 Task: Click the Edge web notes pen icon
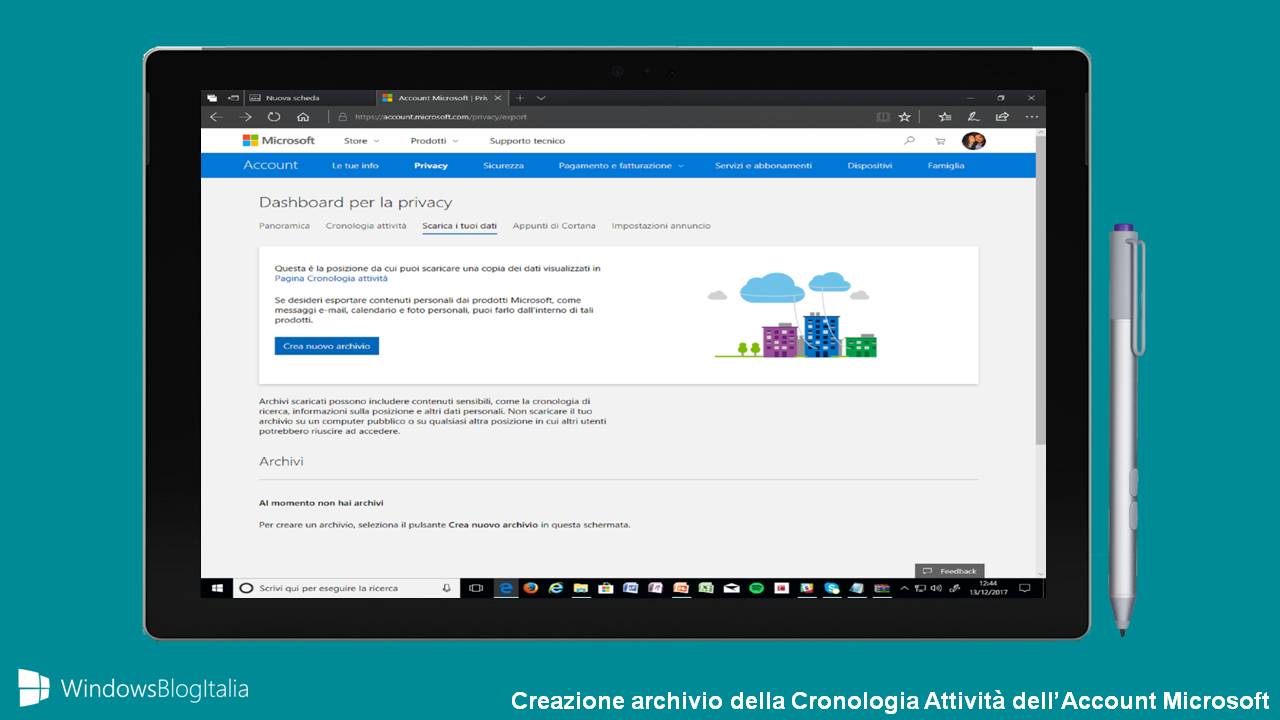tap(973, 116)
